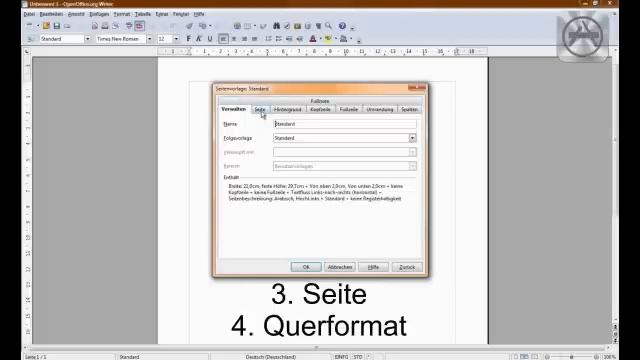Image resolution: width=640 pixels, height=360 pixels.
Task: Open the font name dropdown Times New Roman
Action: click(x=149, y=39)
